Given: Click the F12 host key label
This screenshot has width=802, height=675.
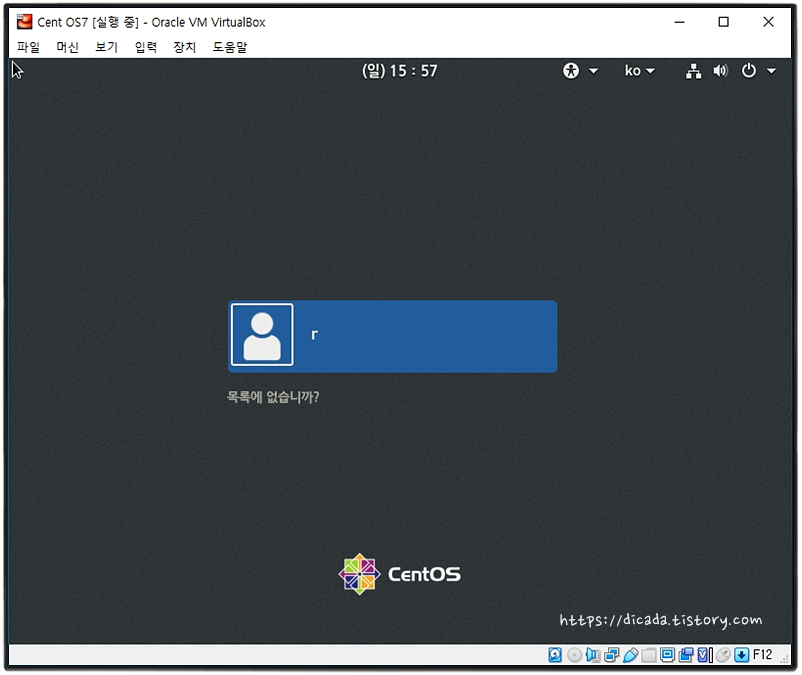Looking at the screenshot, I should coord(762,655).
